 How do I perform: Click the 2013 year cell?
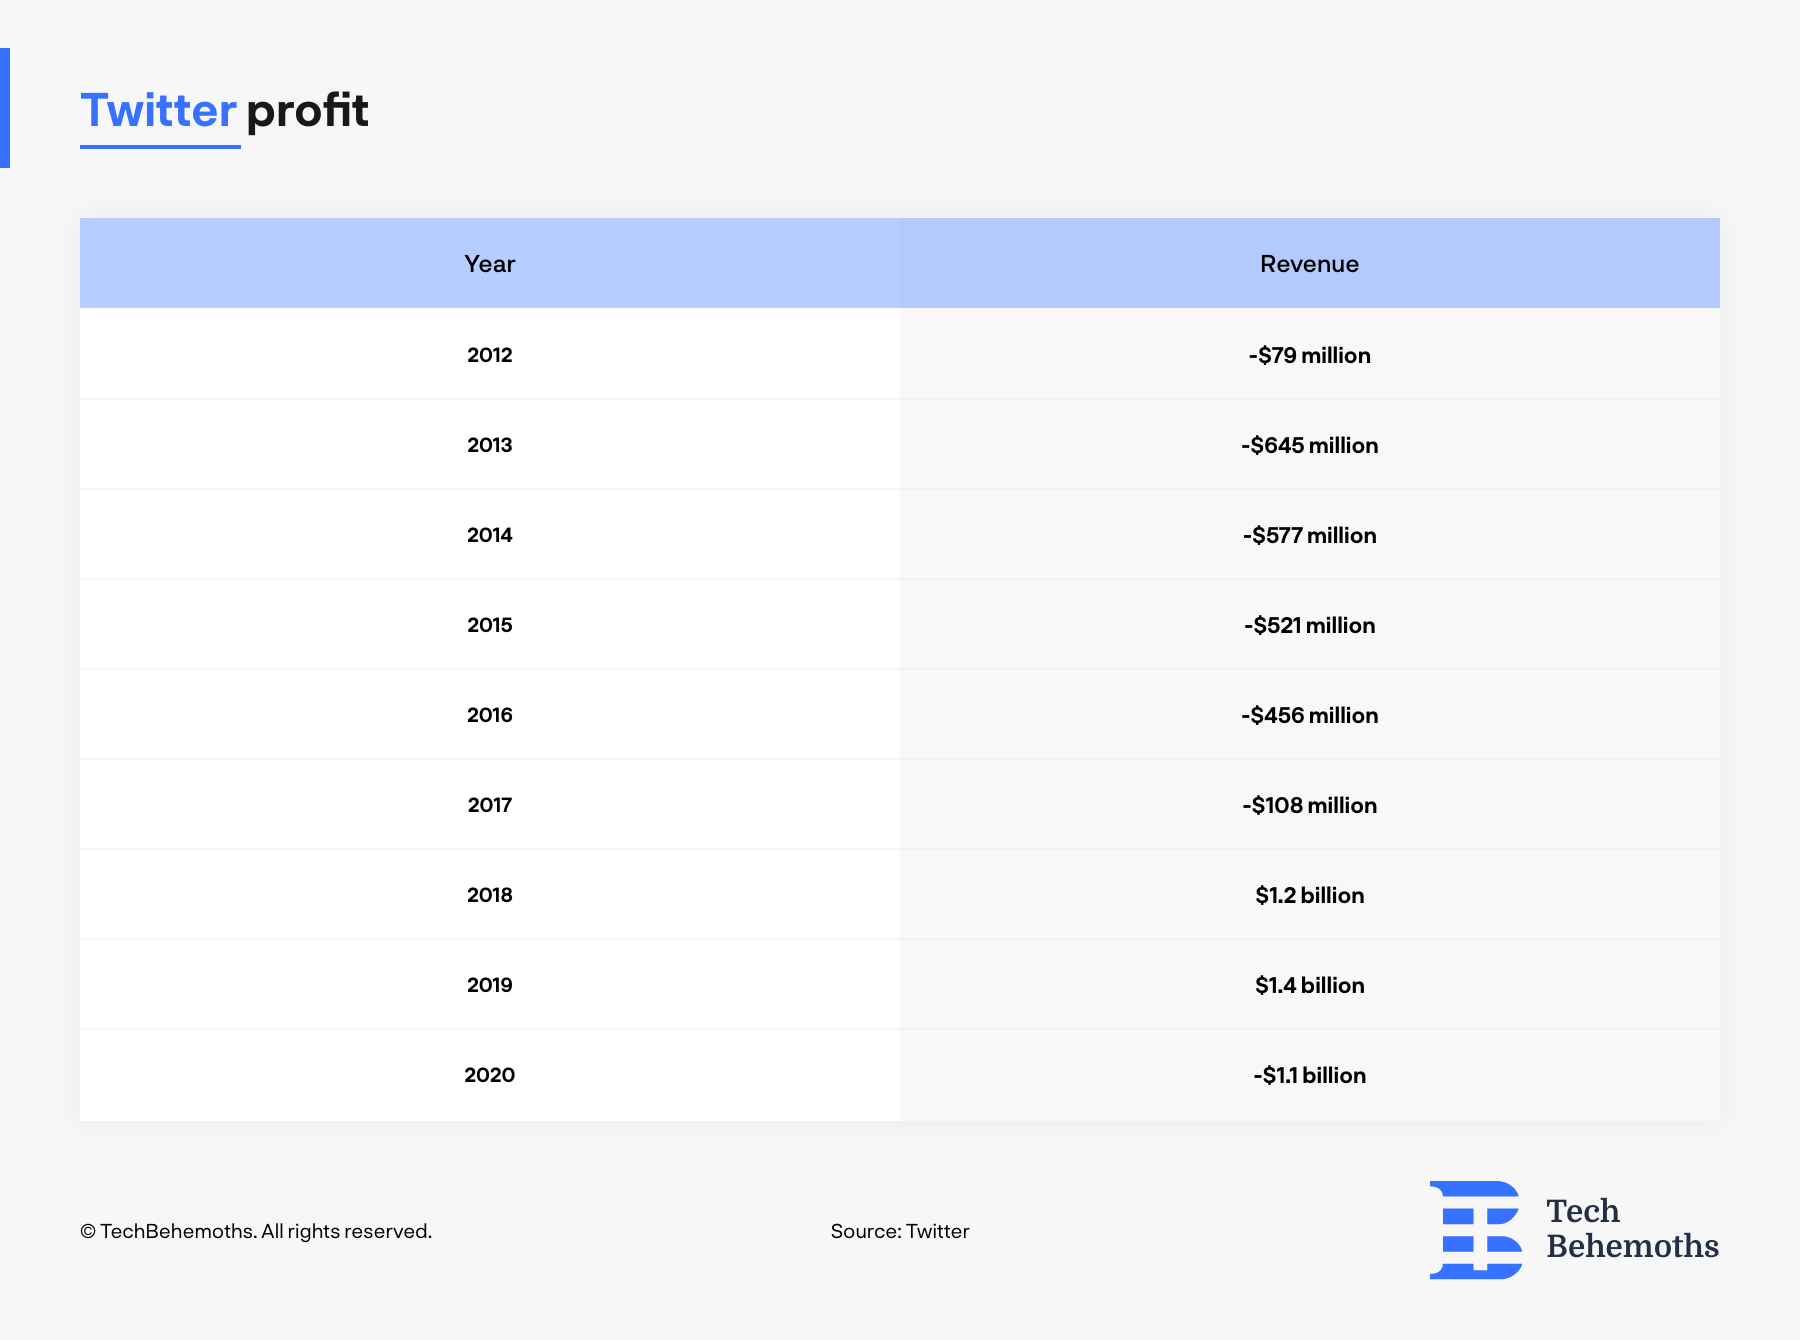(x=490, y=445)
